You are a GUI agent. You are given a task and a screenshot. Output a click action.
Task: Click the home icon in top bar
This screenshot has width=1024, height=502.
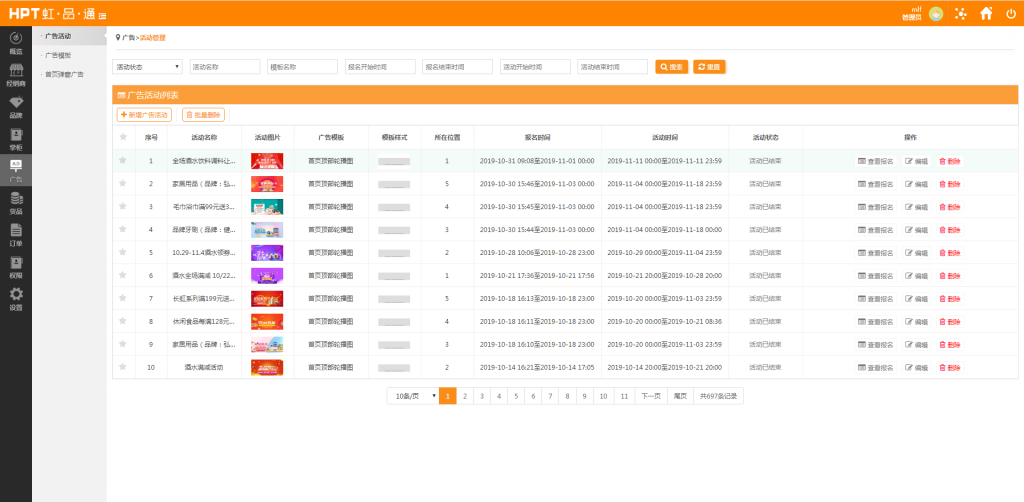(986, 13)
